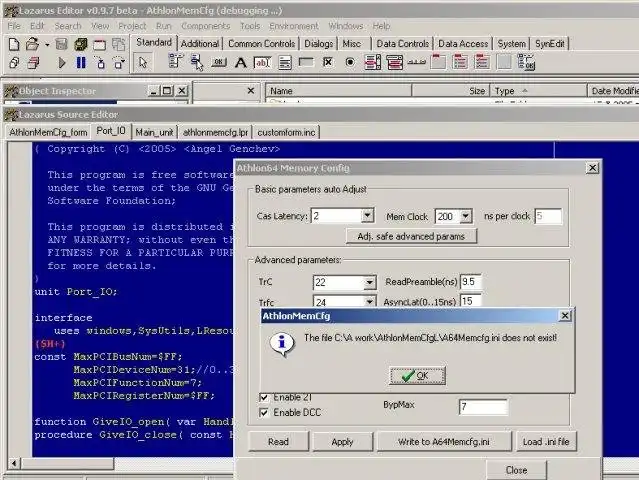
Task: Select the TPanel component icon
Action: [504, 62]
